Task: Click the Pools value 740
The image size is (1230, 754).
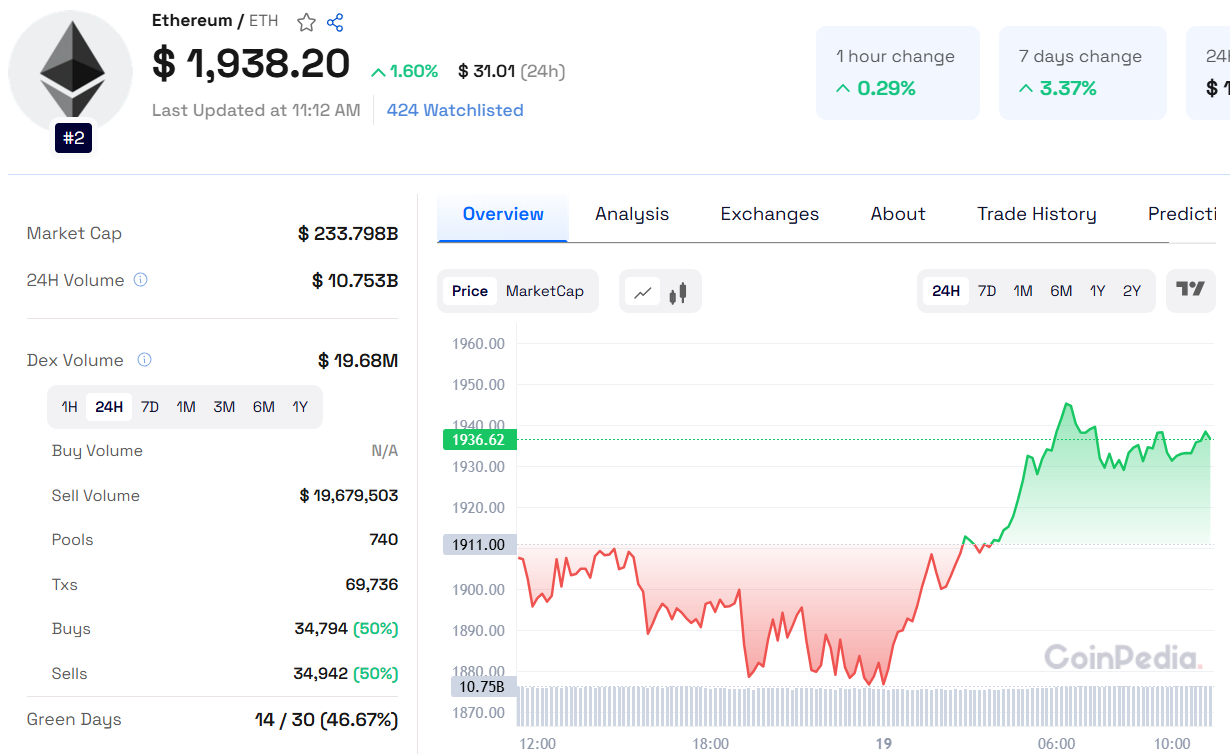Action: (x=384, y=540)
